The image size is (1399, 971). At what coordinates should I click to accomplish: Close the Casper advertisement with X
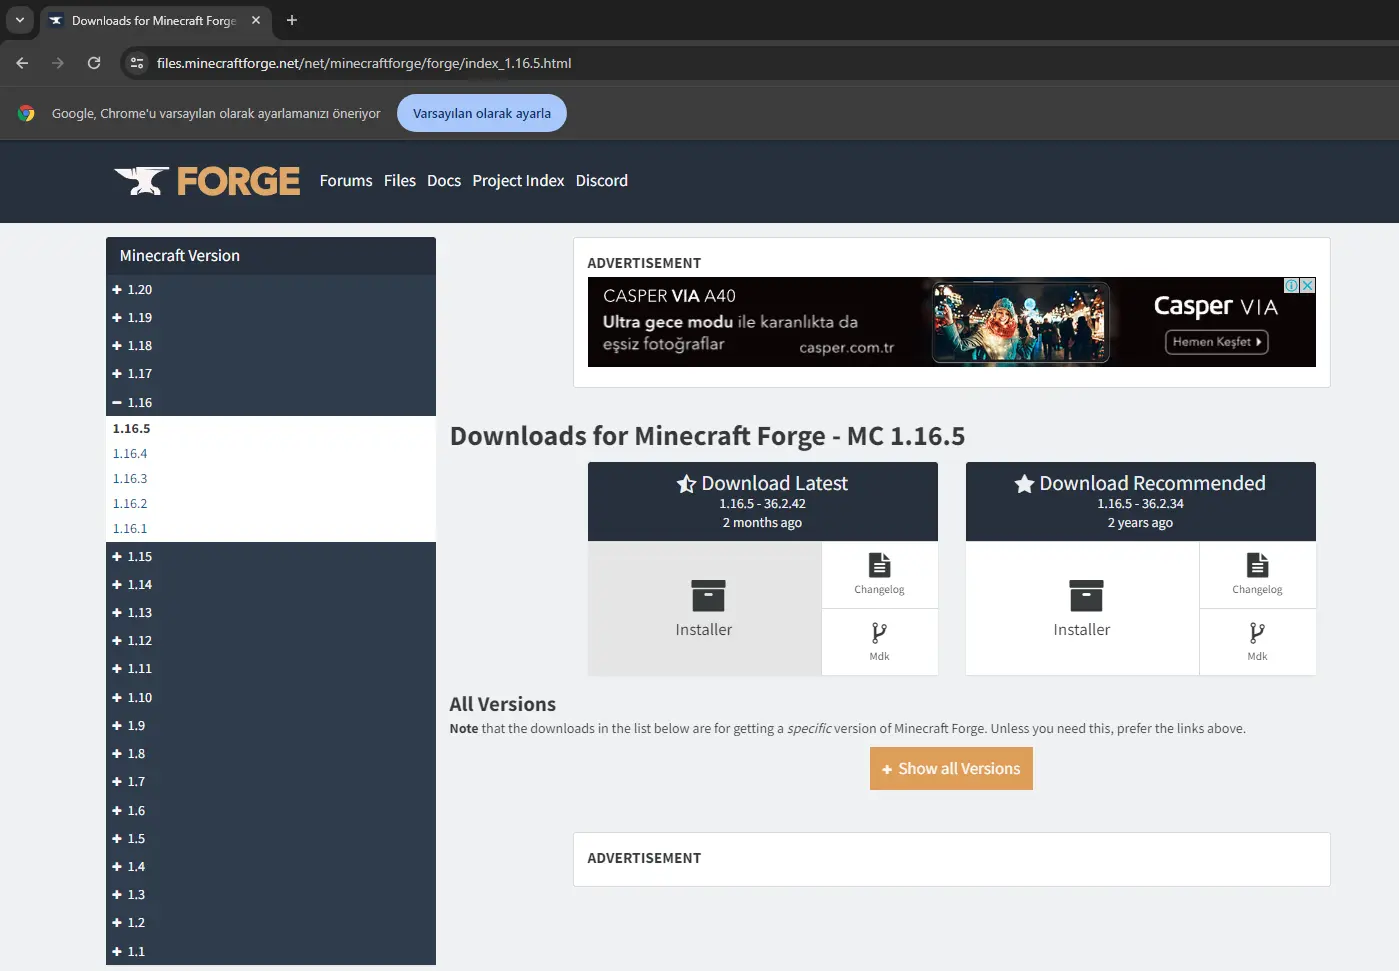(1307, 286)
